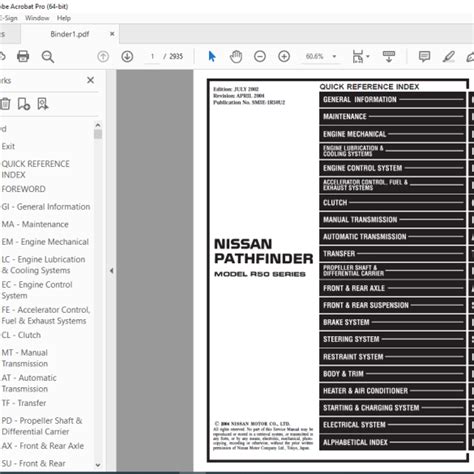
Task: Open EC - Engine Control System bookmark
Action: (x=37, y=290)
